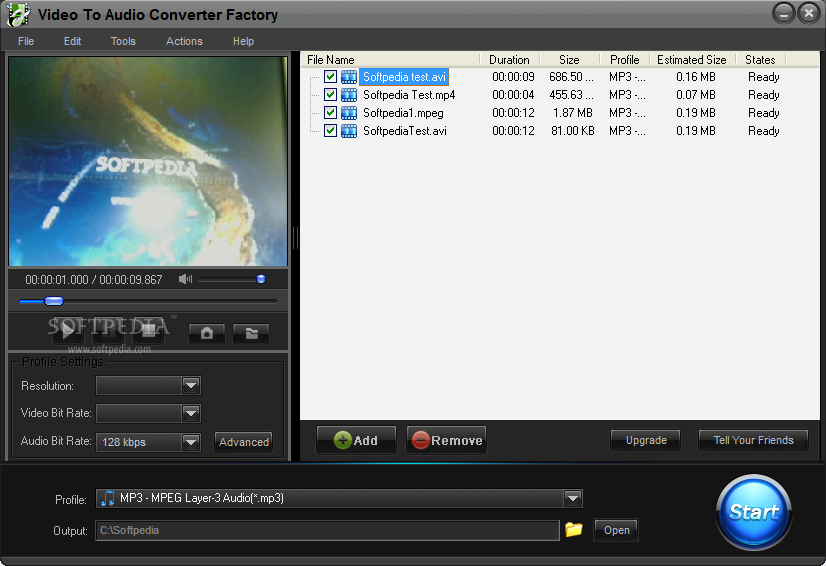This screenshot has height=566, width=826.
Task: Click the film icon of SoftpediaTest.avi
Action: [349, 131]
